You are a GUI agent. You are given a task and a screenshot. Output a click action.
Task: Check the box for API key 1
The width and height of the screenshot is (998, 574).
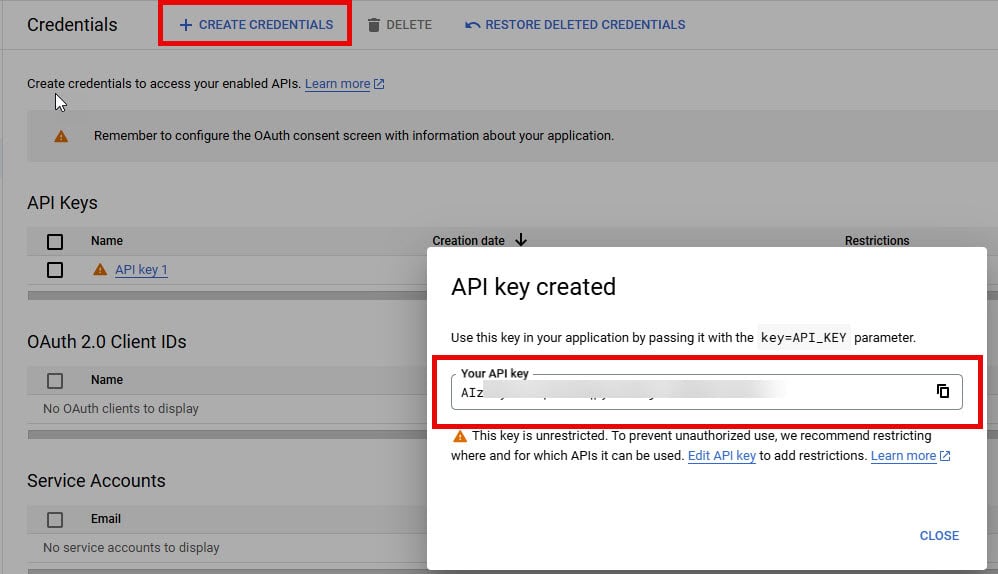pos(55,270)
